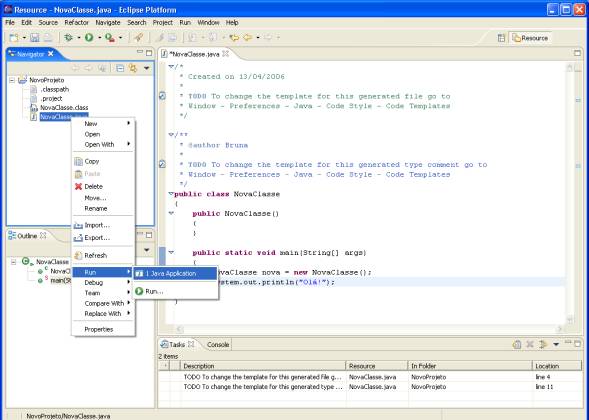Click the Last Edit Location arrow icon
Screen dimensions: 589x420
click(x=234, y=38)
